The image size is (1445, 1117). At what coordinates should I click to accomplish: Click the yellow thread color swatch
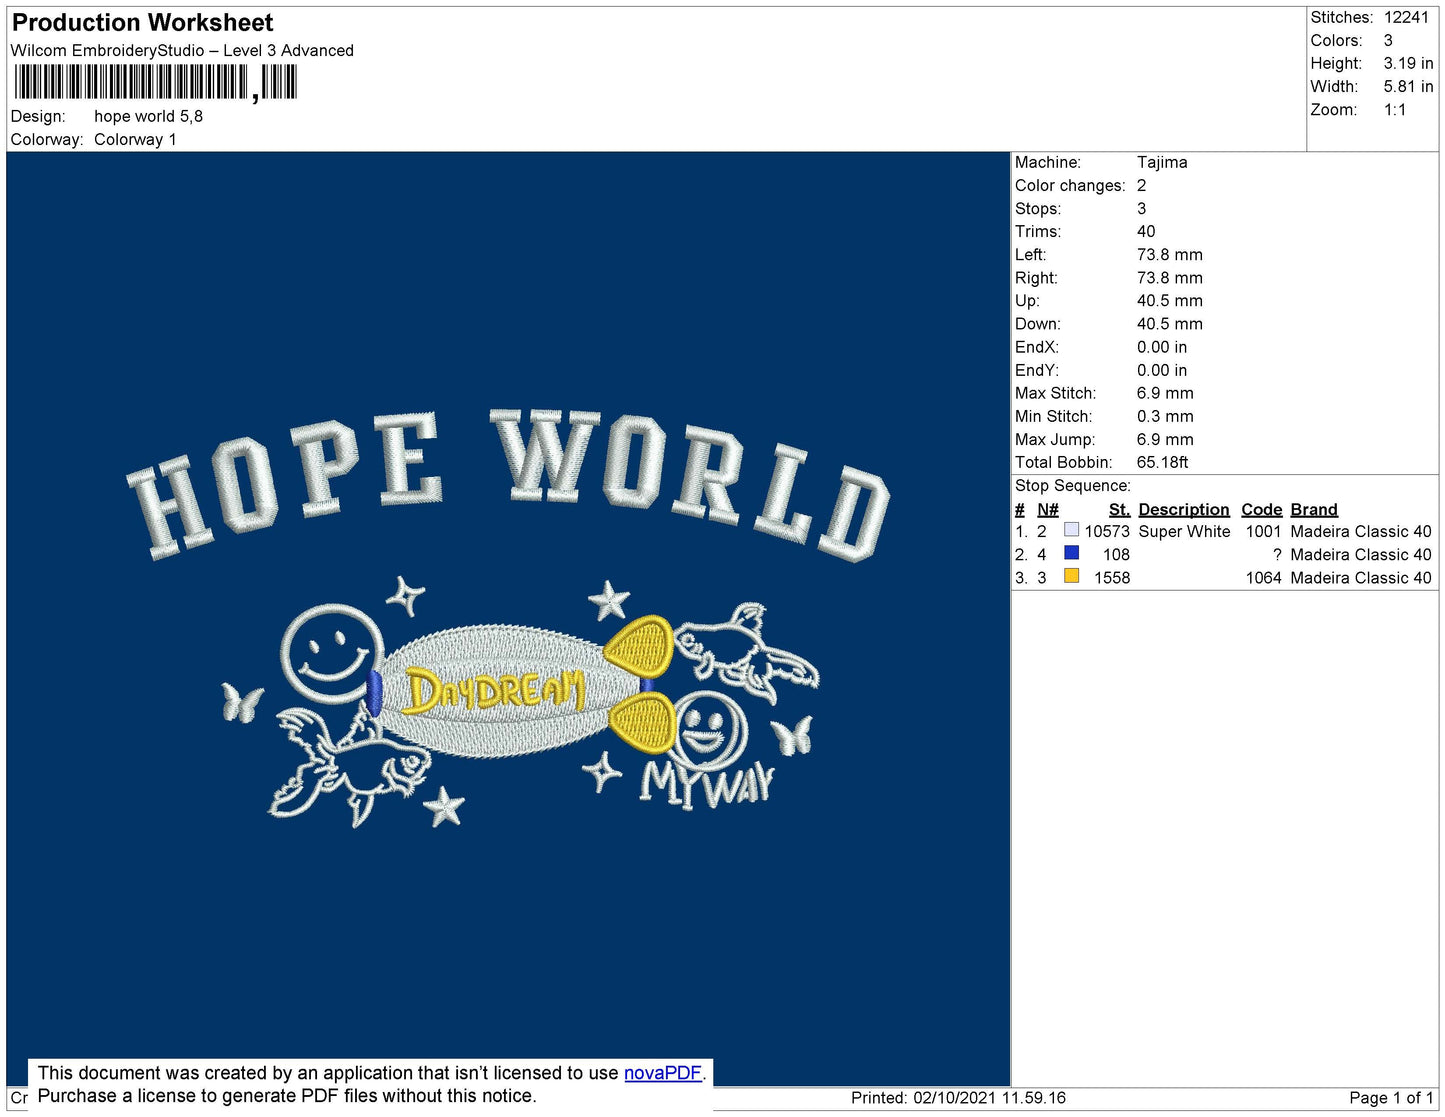point(1071,576)
